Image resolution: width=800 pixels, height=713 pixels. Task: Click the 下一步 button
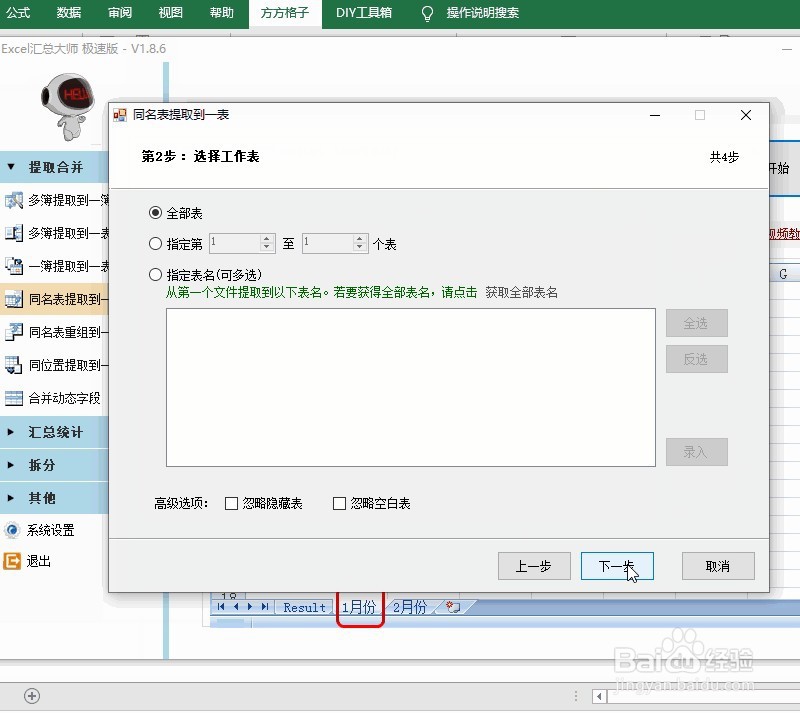[x=617, y=566]
